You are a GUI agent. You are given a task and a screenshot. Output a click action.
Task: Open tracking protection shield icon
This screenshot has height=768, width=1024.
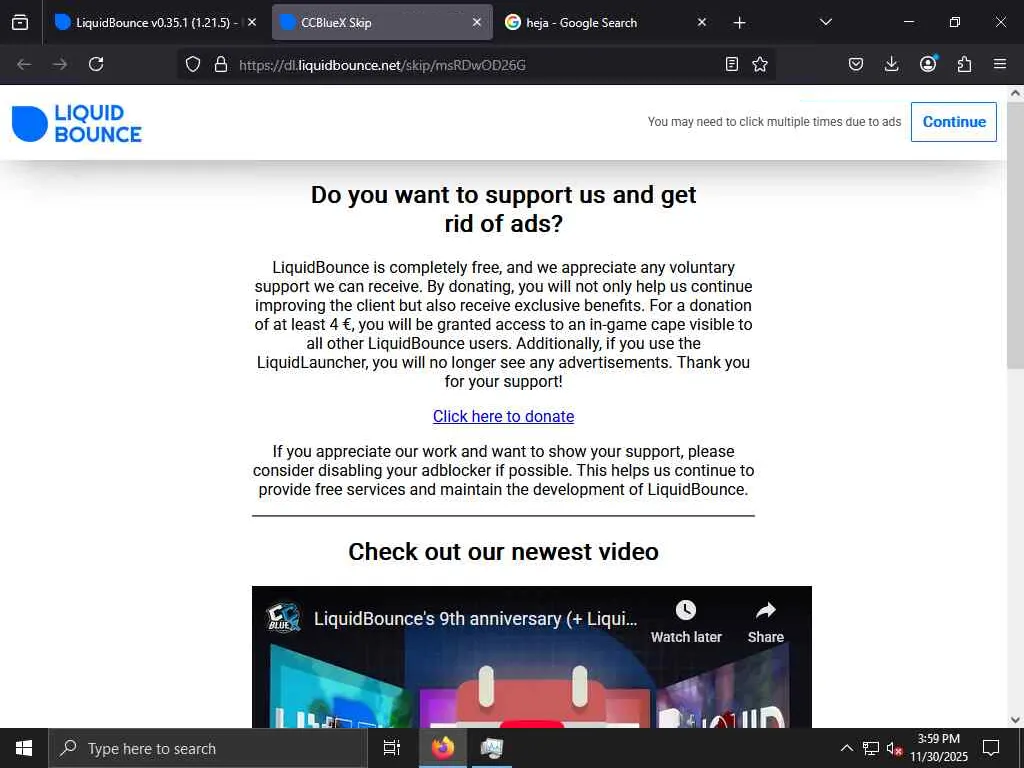(x=193, y=64)
